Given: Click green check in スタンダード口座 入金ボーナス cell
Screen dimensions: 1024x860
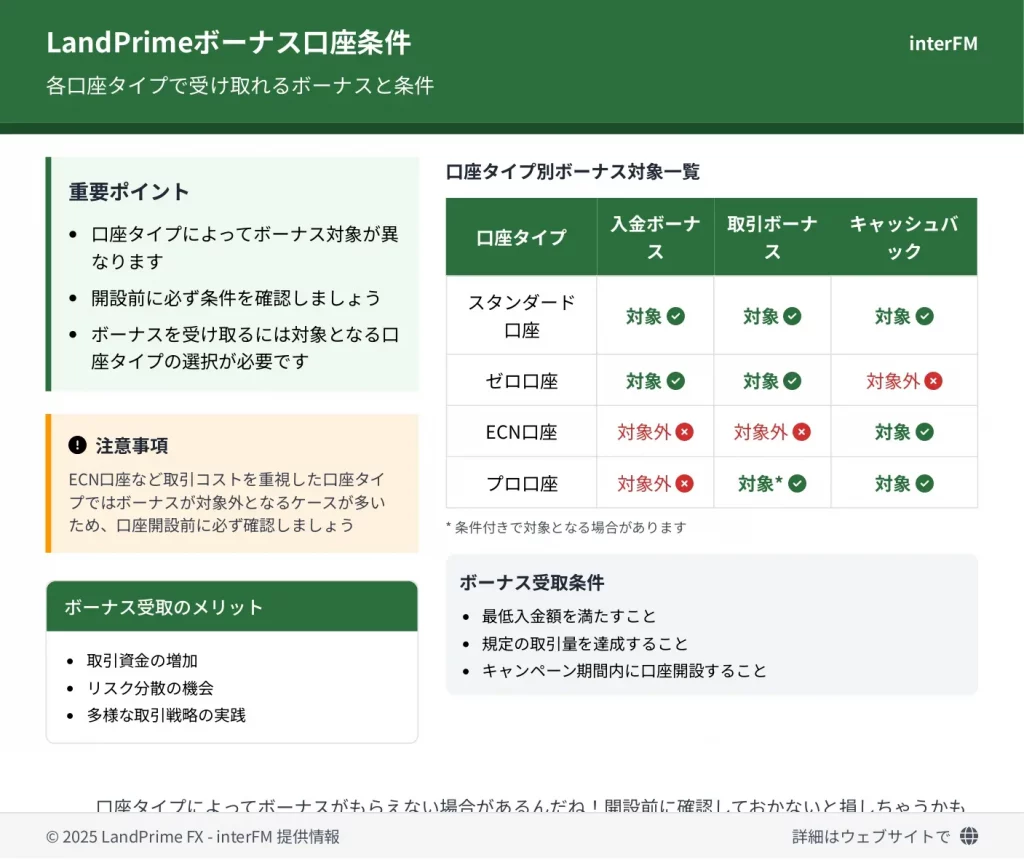Looking at the screenshot, I should 676,316.
